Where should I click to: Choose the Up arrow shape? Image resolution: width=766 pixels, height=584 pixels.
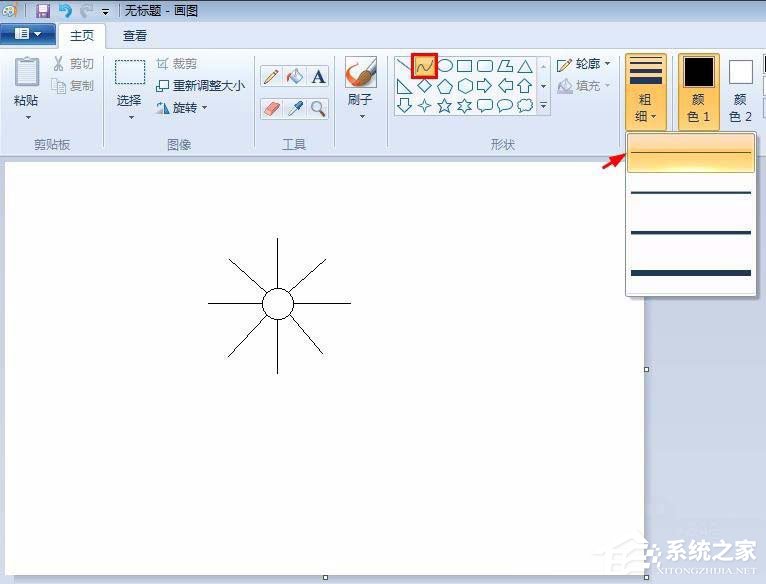coord(525,86)
